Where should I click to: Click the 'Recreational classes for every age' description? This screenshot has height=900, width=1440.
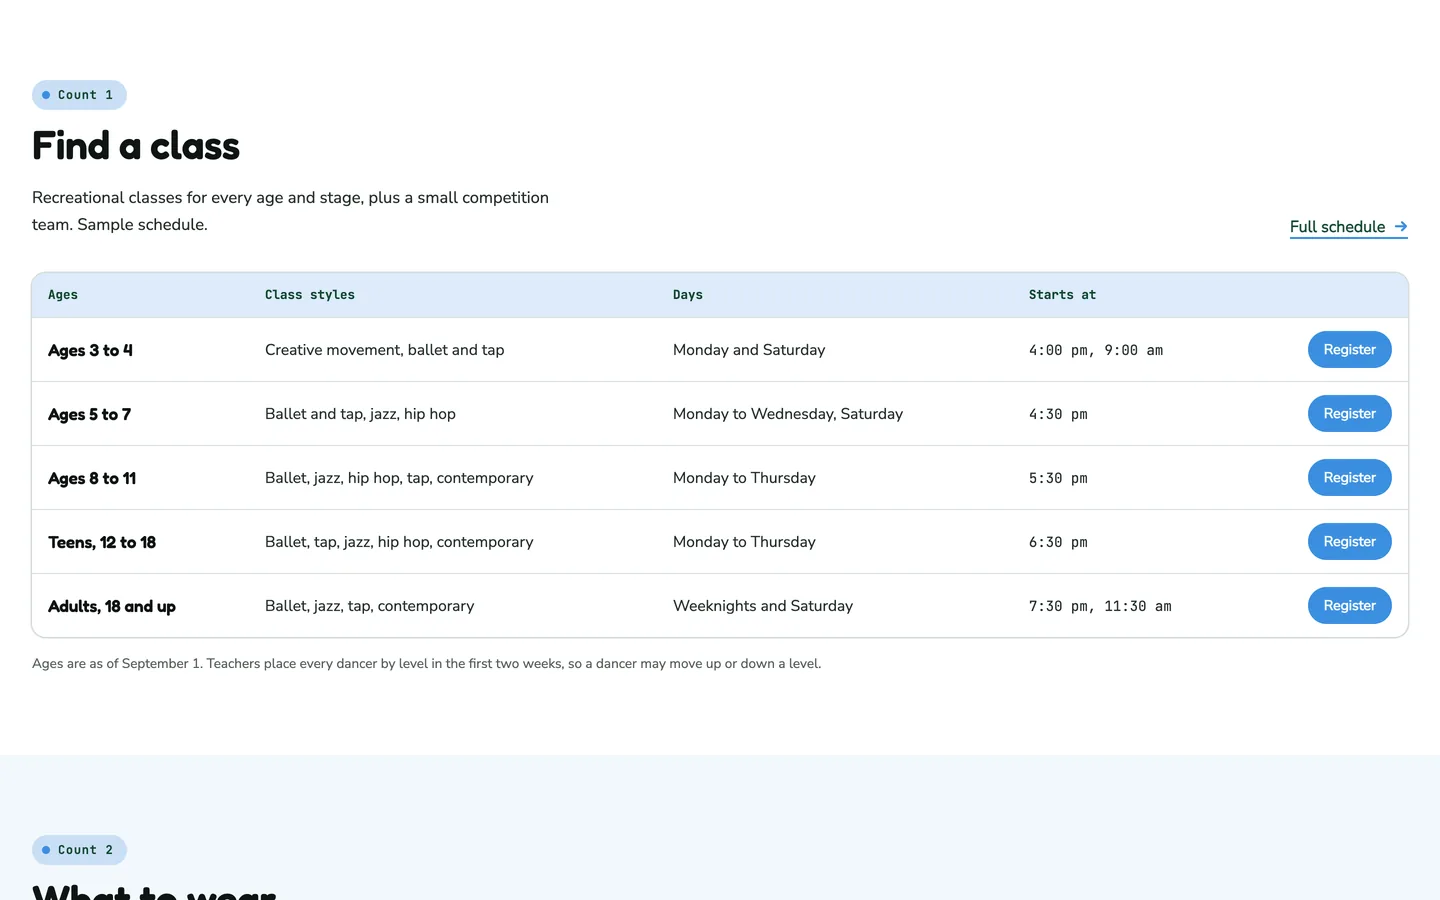(290, 211)
